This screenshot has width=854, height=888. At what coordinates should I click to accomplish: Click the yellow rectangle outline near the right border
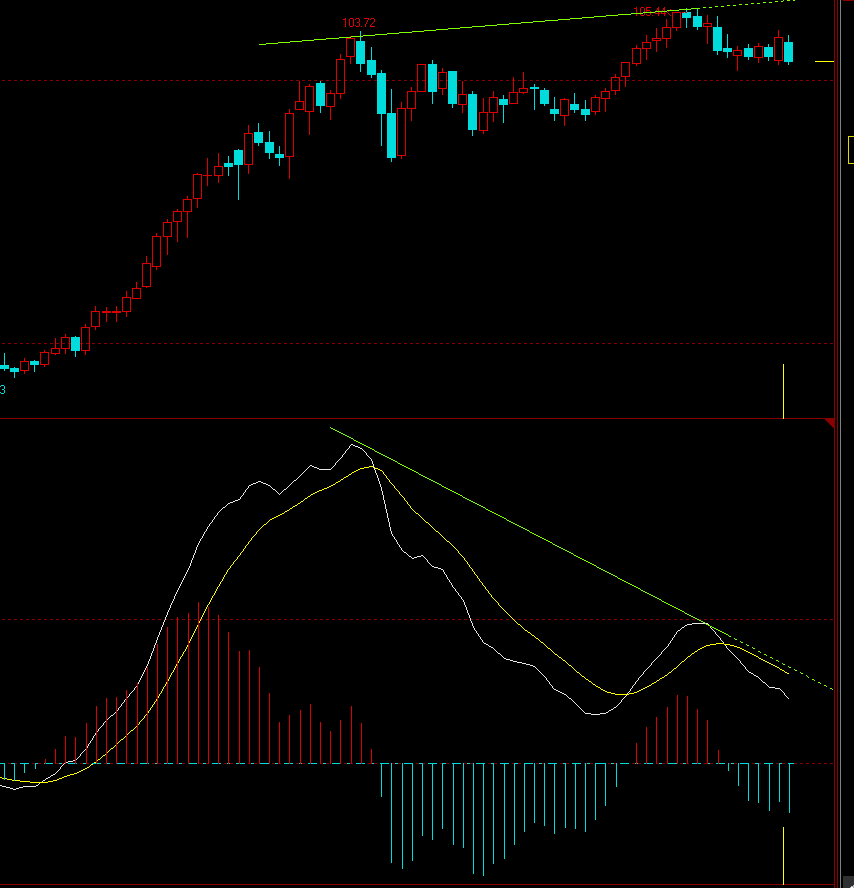(849, 150)
